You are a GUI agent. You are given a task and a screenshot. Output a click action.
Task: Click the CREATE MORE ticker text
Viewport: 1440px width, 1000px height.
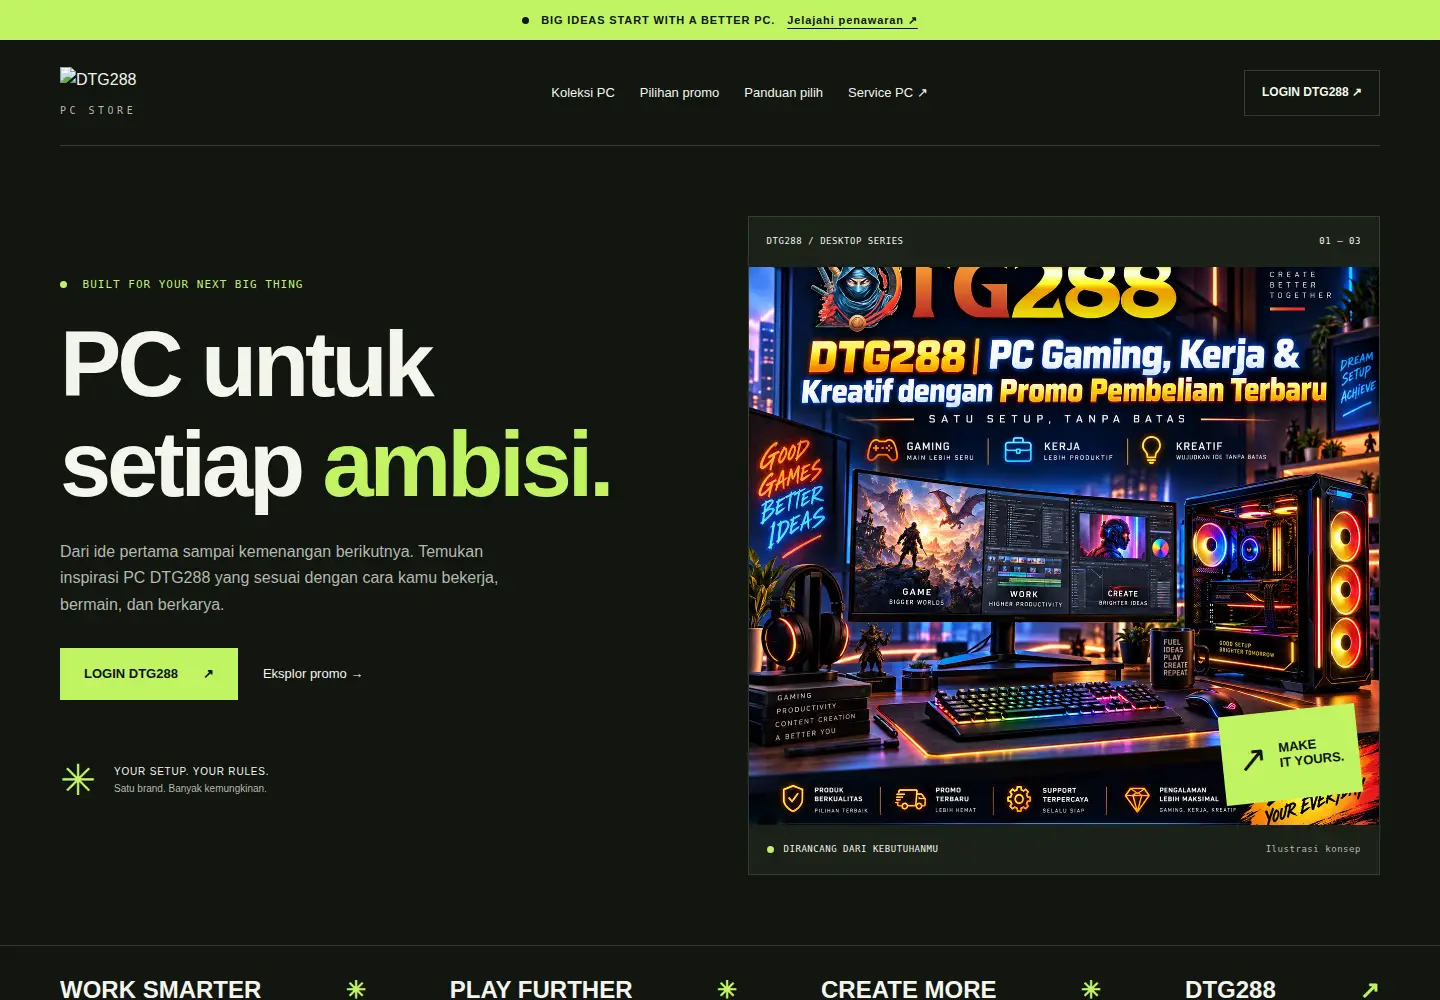[908, 989]
